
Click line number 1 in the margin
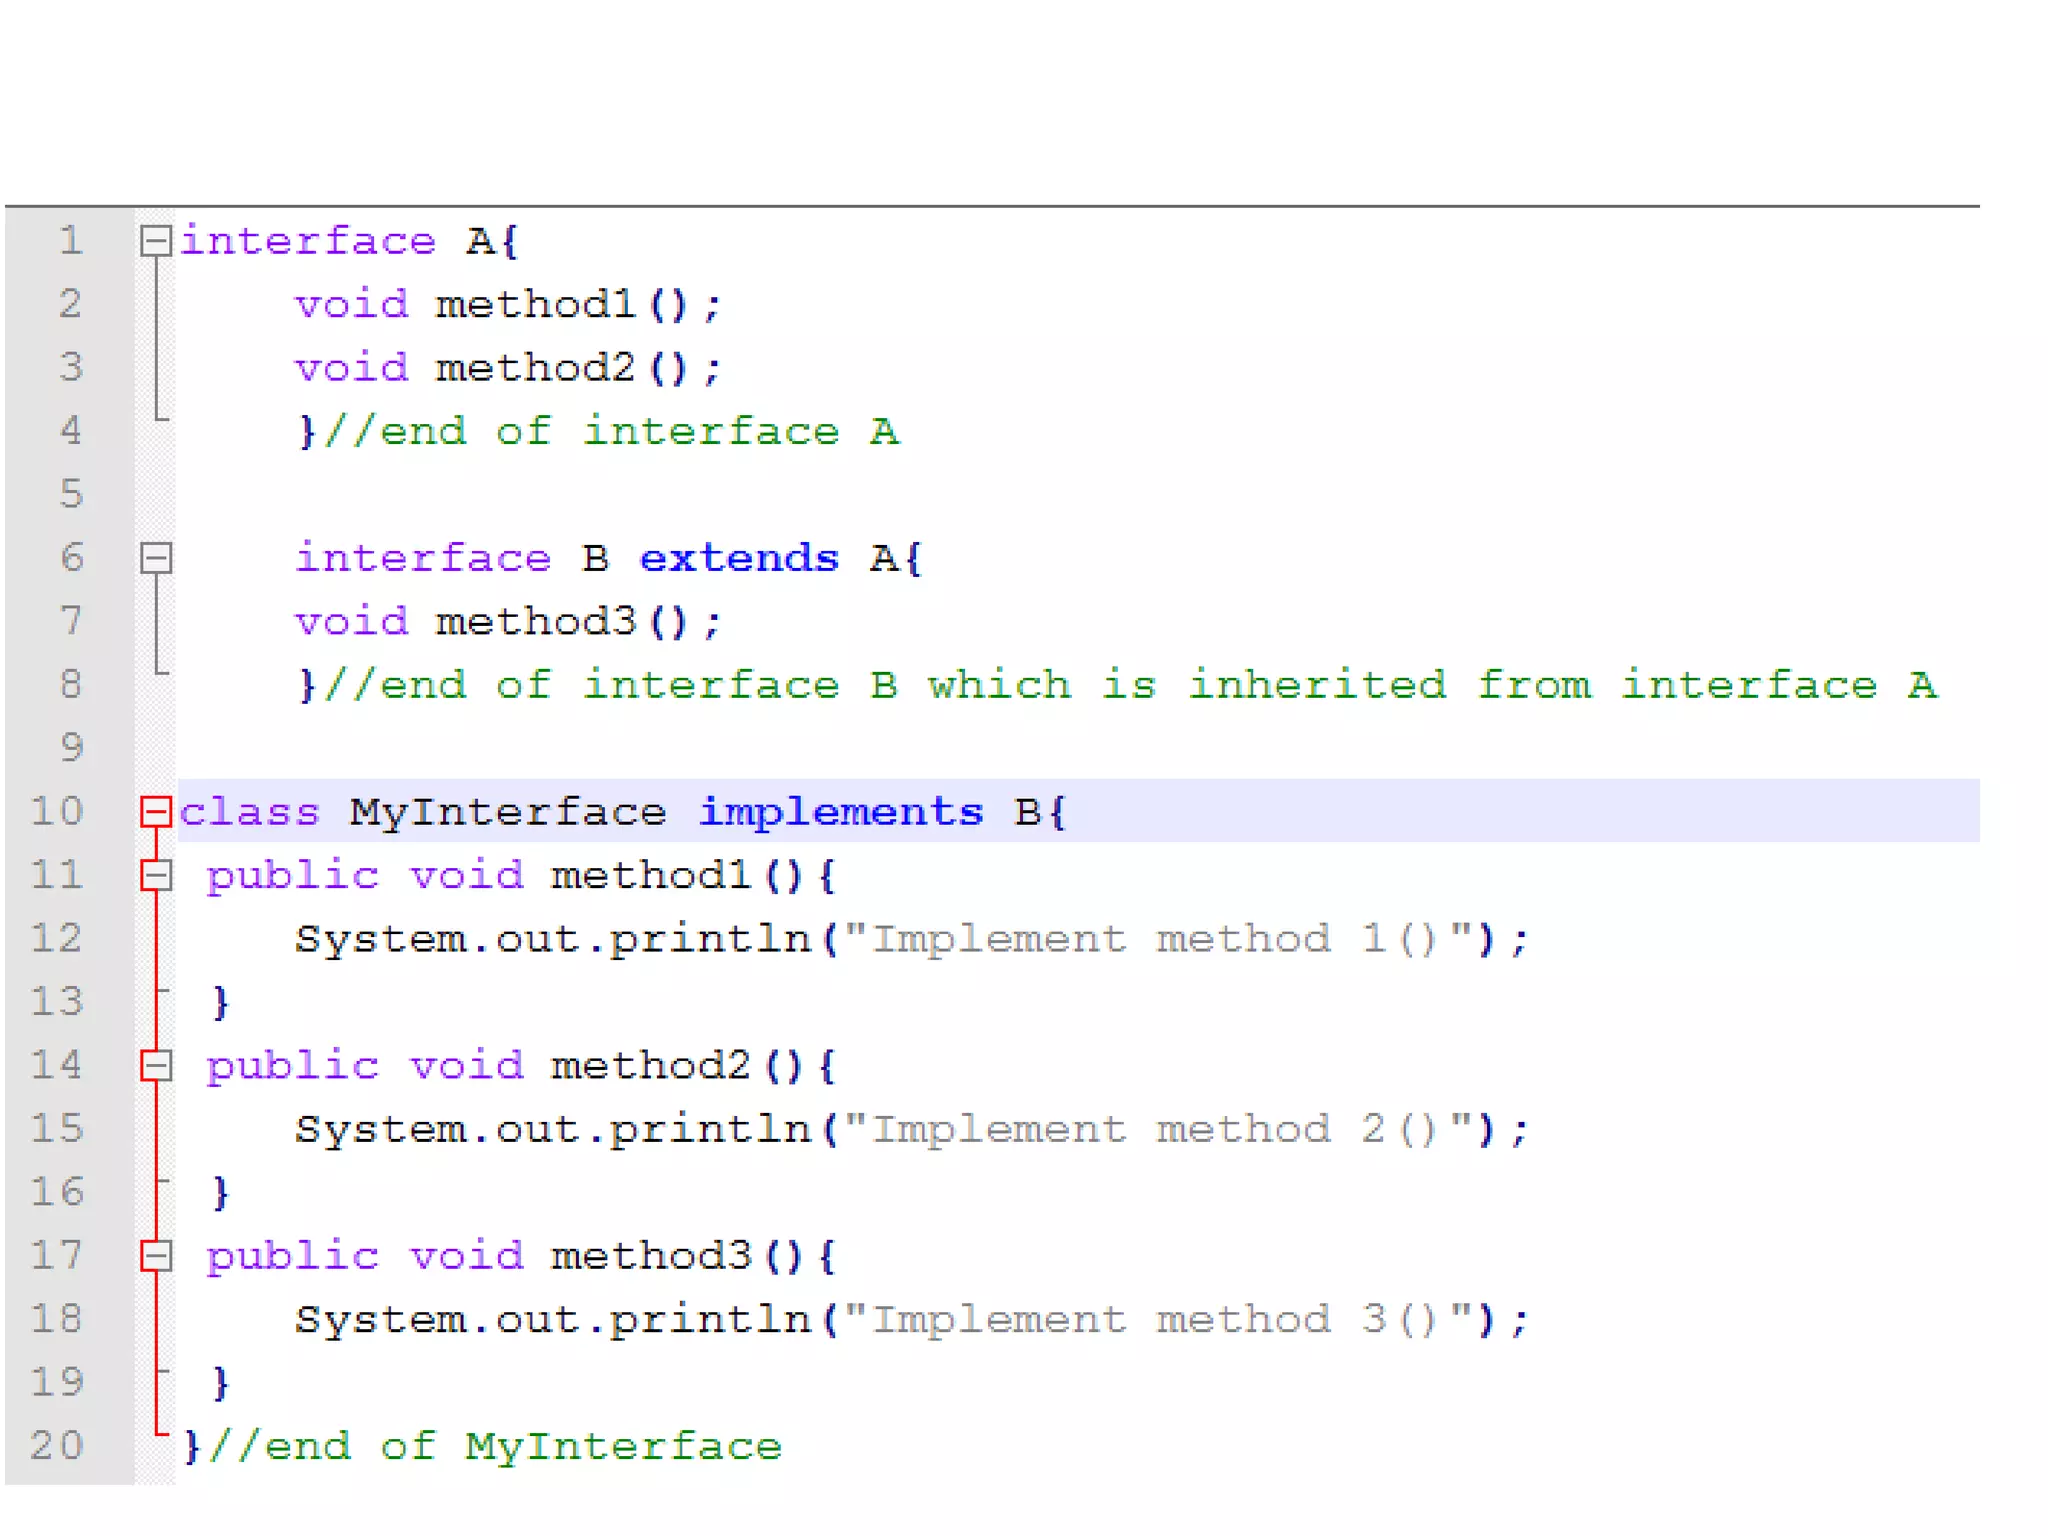(70, 241)
